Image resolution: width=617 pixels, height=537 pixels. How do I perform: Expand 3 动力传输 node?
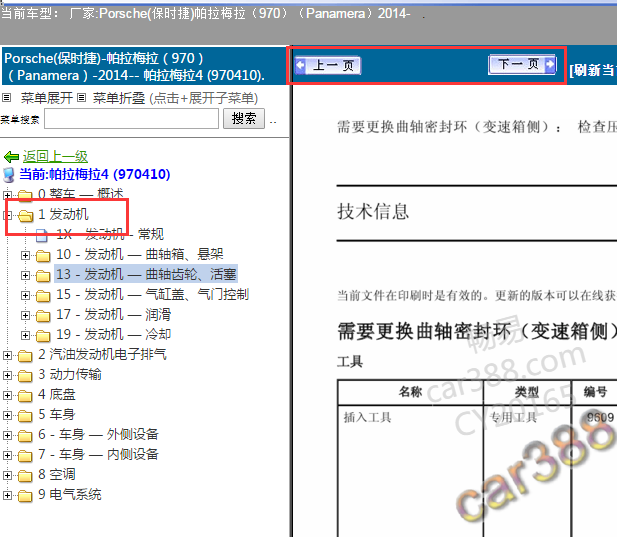7,375
